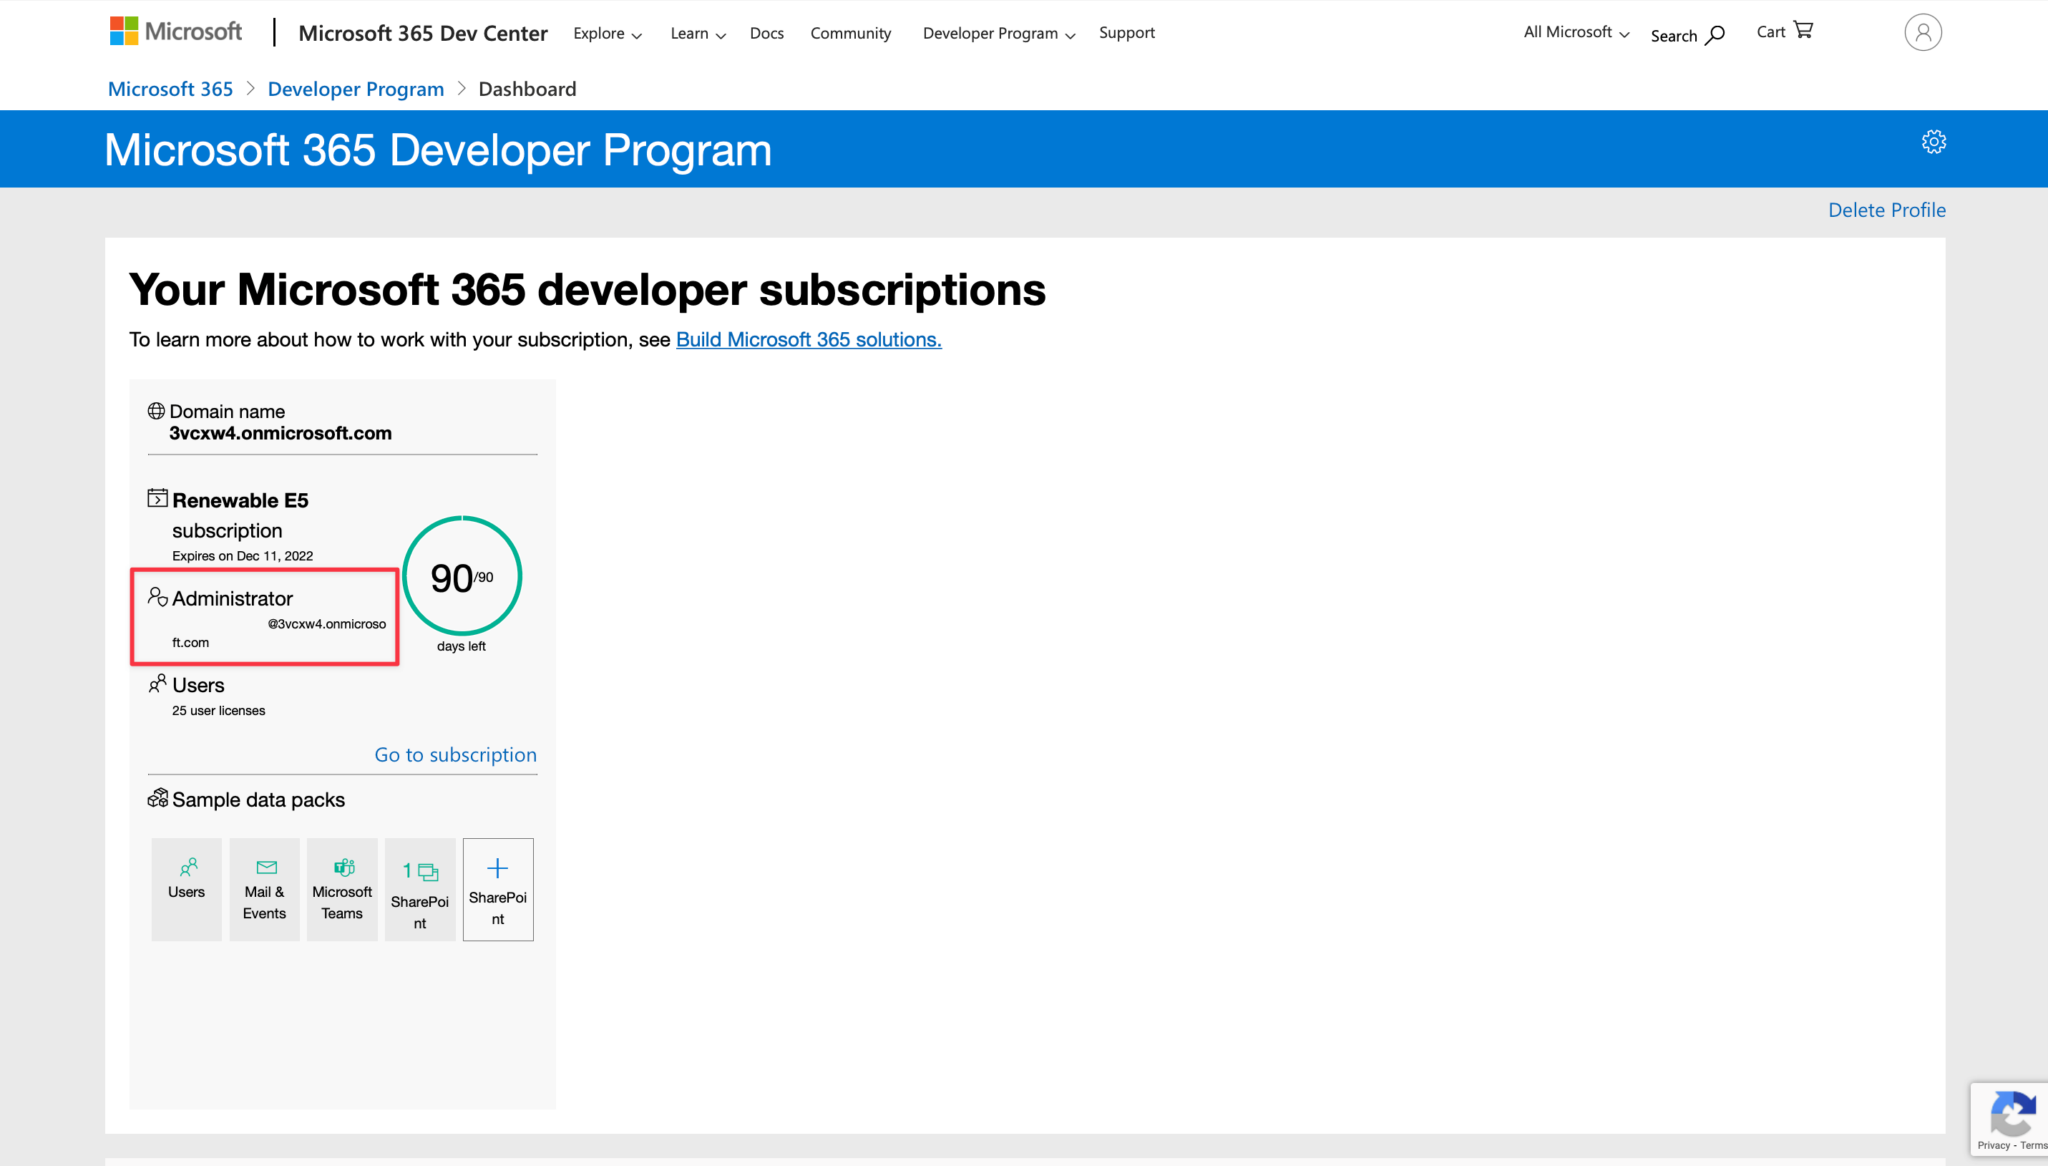Click the Go to subscription link
Screen dimensions: 2048x1166
pos(455,754)
